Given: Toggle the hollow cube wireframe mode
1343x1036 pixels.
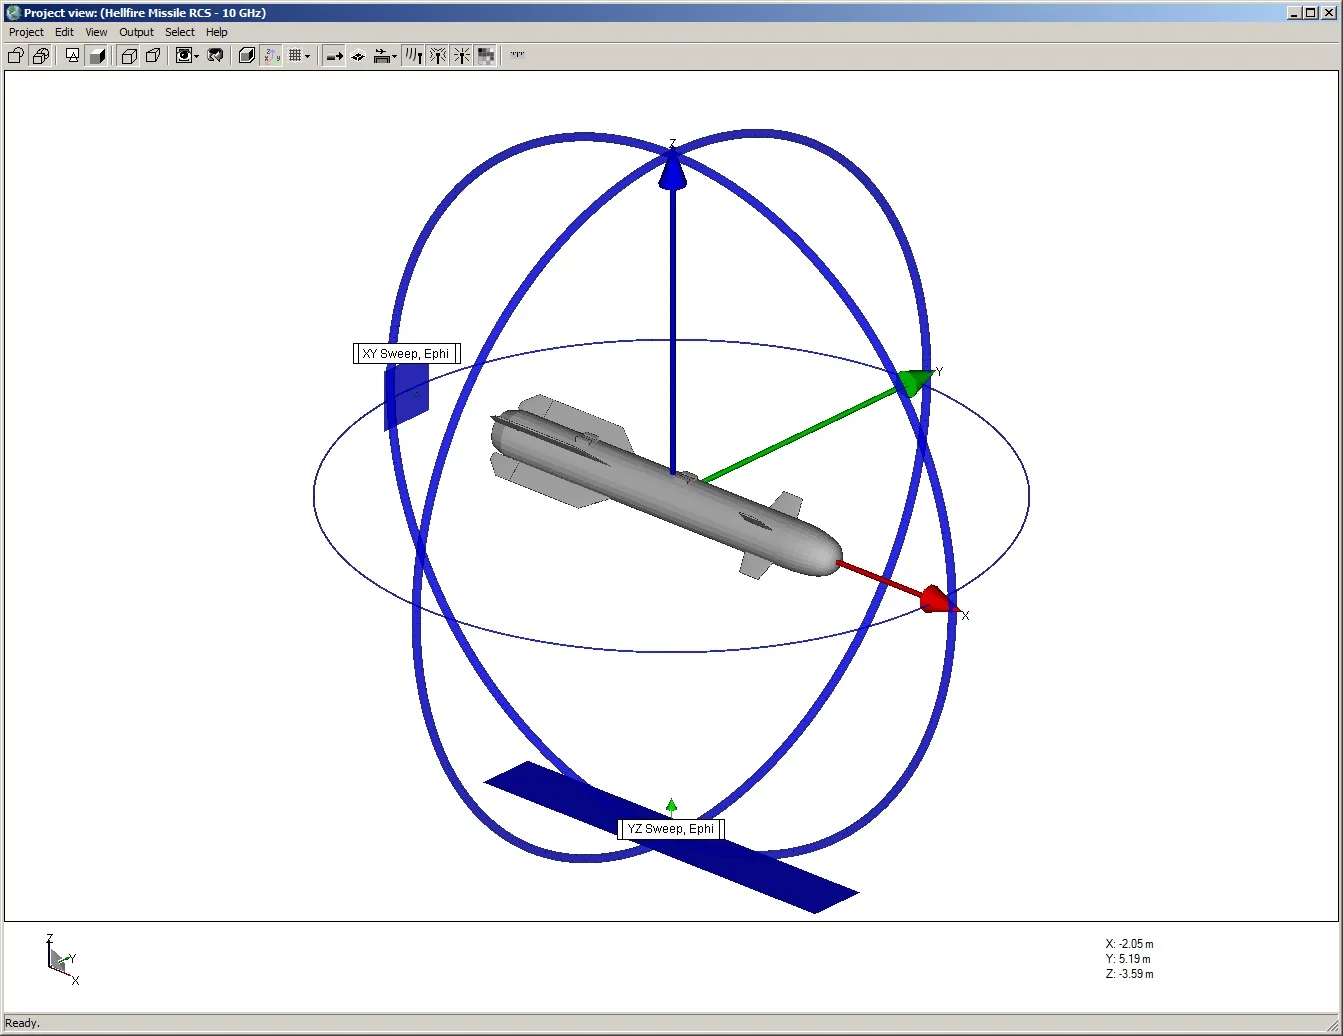Looking at the screenshot, I should (x=129, y=55).
